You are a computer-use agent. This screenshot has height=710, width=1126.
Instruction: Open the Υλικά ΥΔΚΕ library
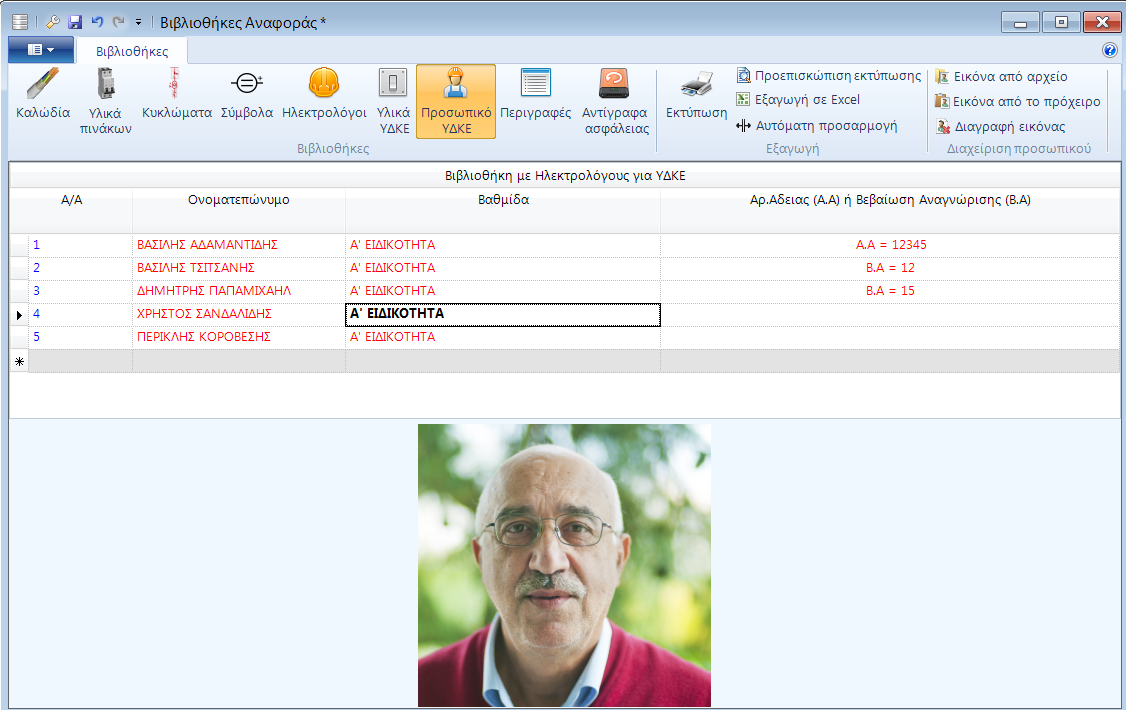pyautogui.click(x=393, y=100)
